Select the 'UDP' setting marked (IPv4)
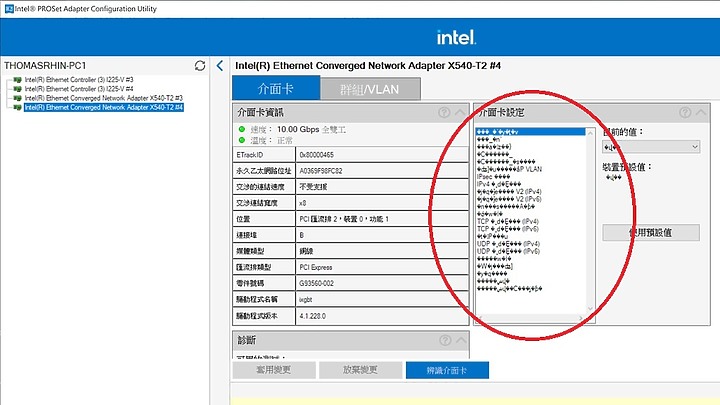This screenshot has width=720, height=405. click(508, 244)
